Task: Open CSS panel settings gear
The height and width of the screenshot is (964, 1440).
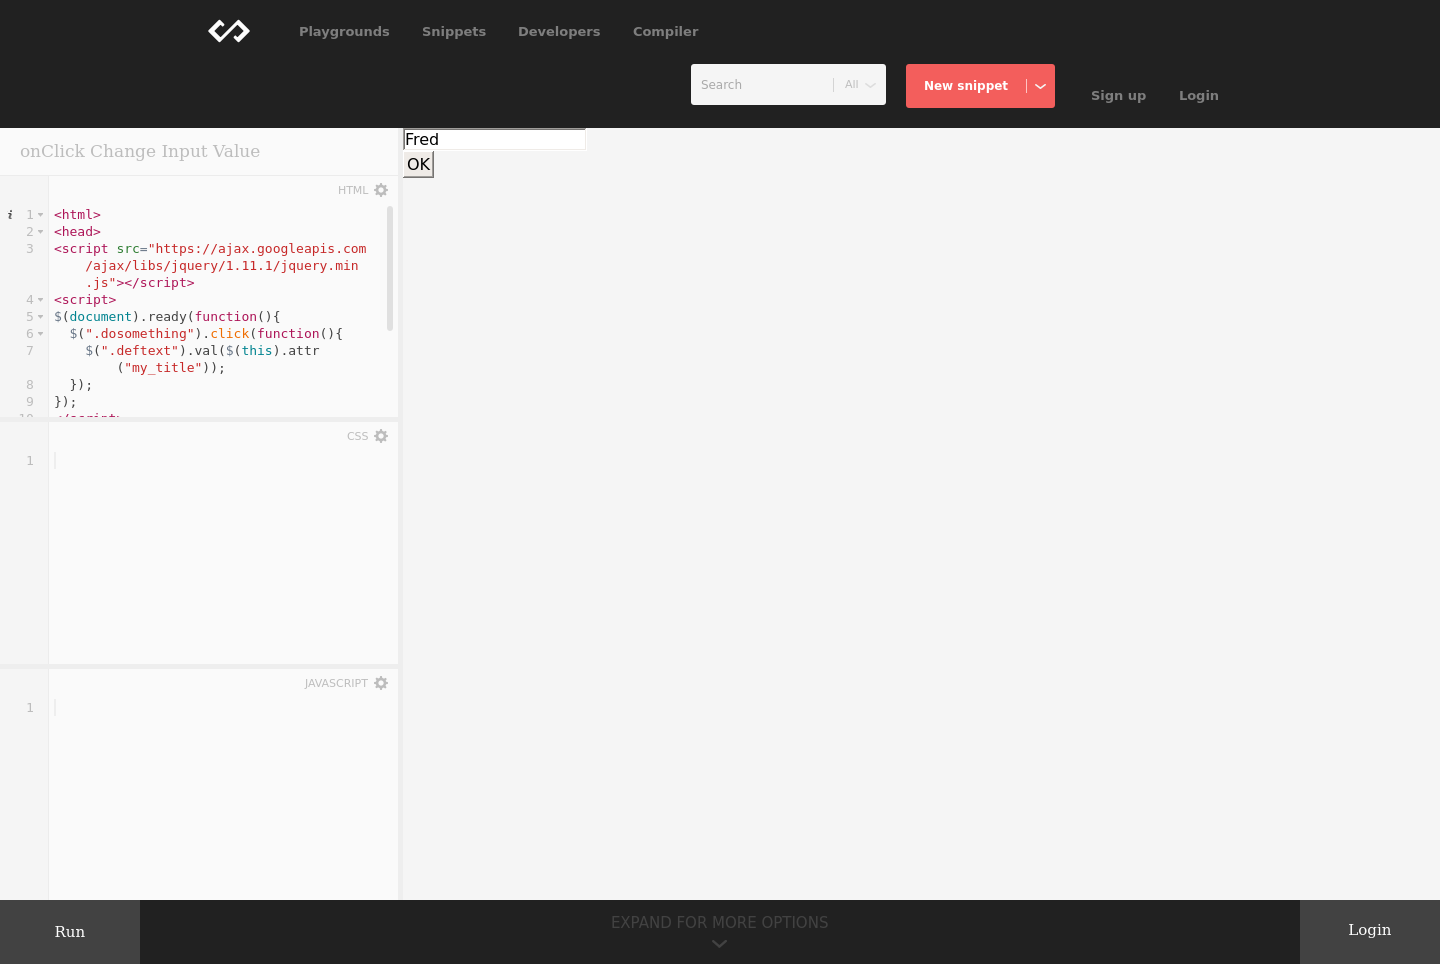Action: click(381, 436)
